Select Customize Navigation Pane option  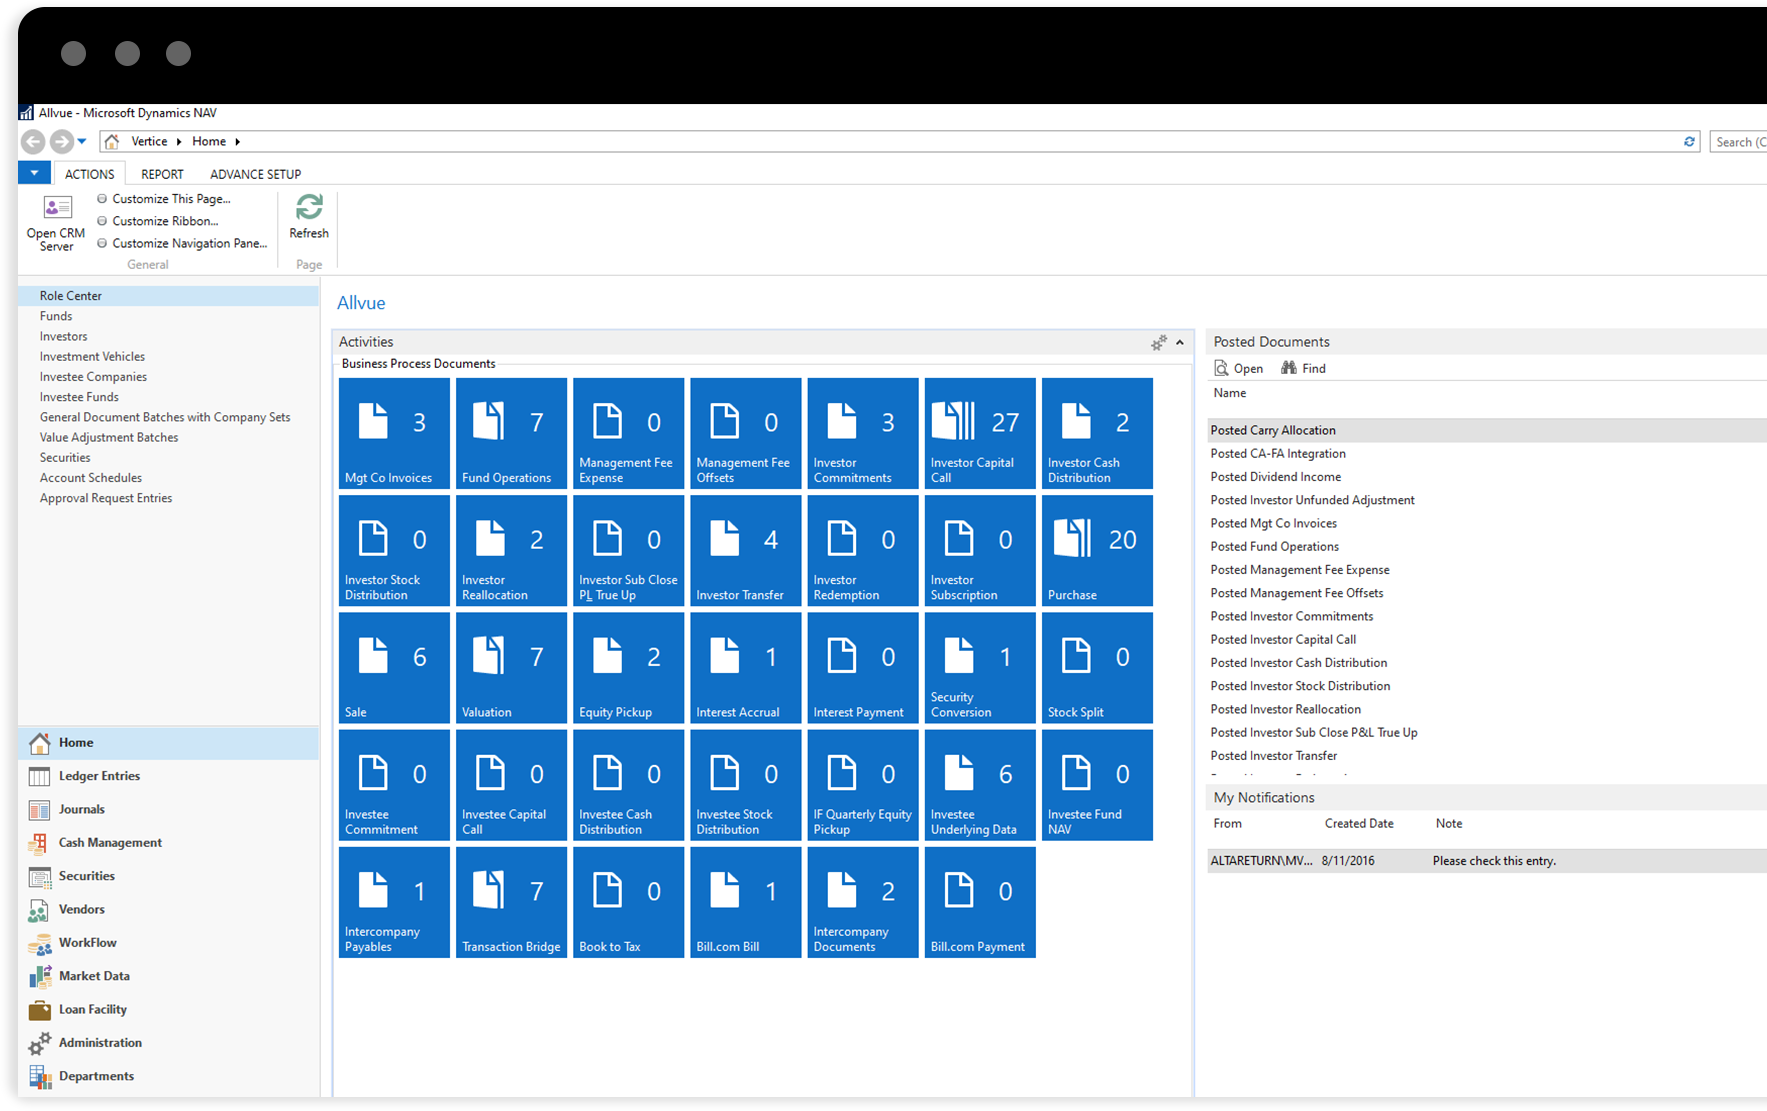[188, 243]
